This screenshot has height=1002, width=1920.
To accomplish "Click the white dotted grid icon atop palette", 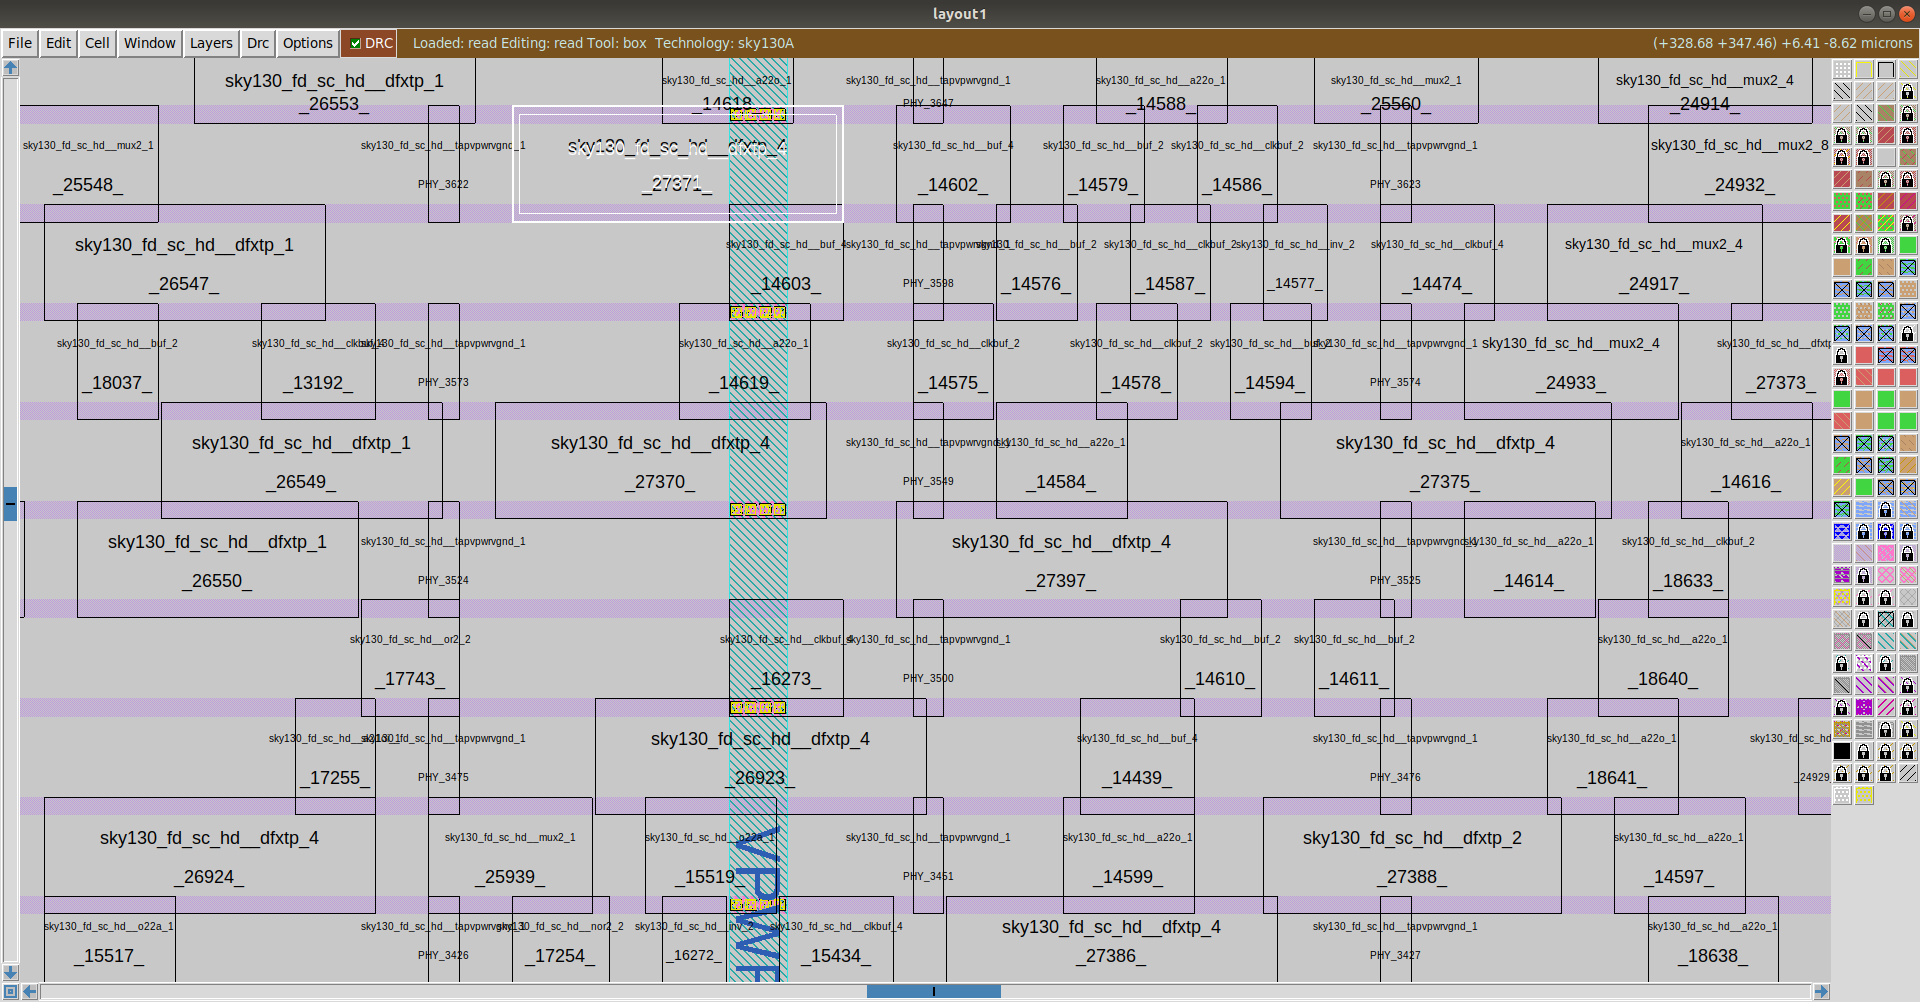I will 1842,69.
